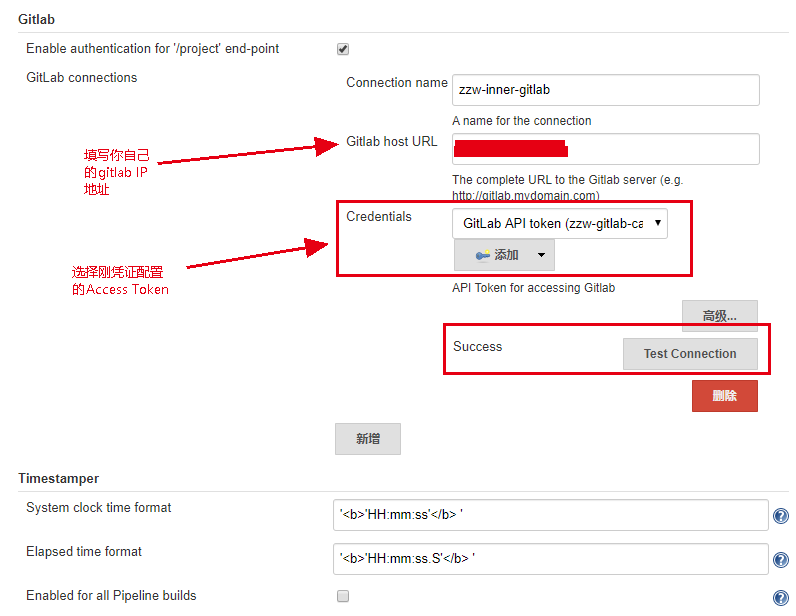This screenshot has width=796, height=616.
Task: Click the 'Success' connection status text
Action: [x=477, y=346]
